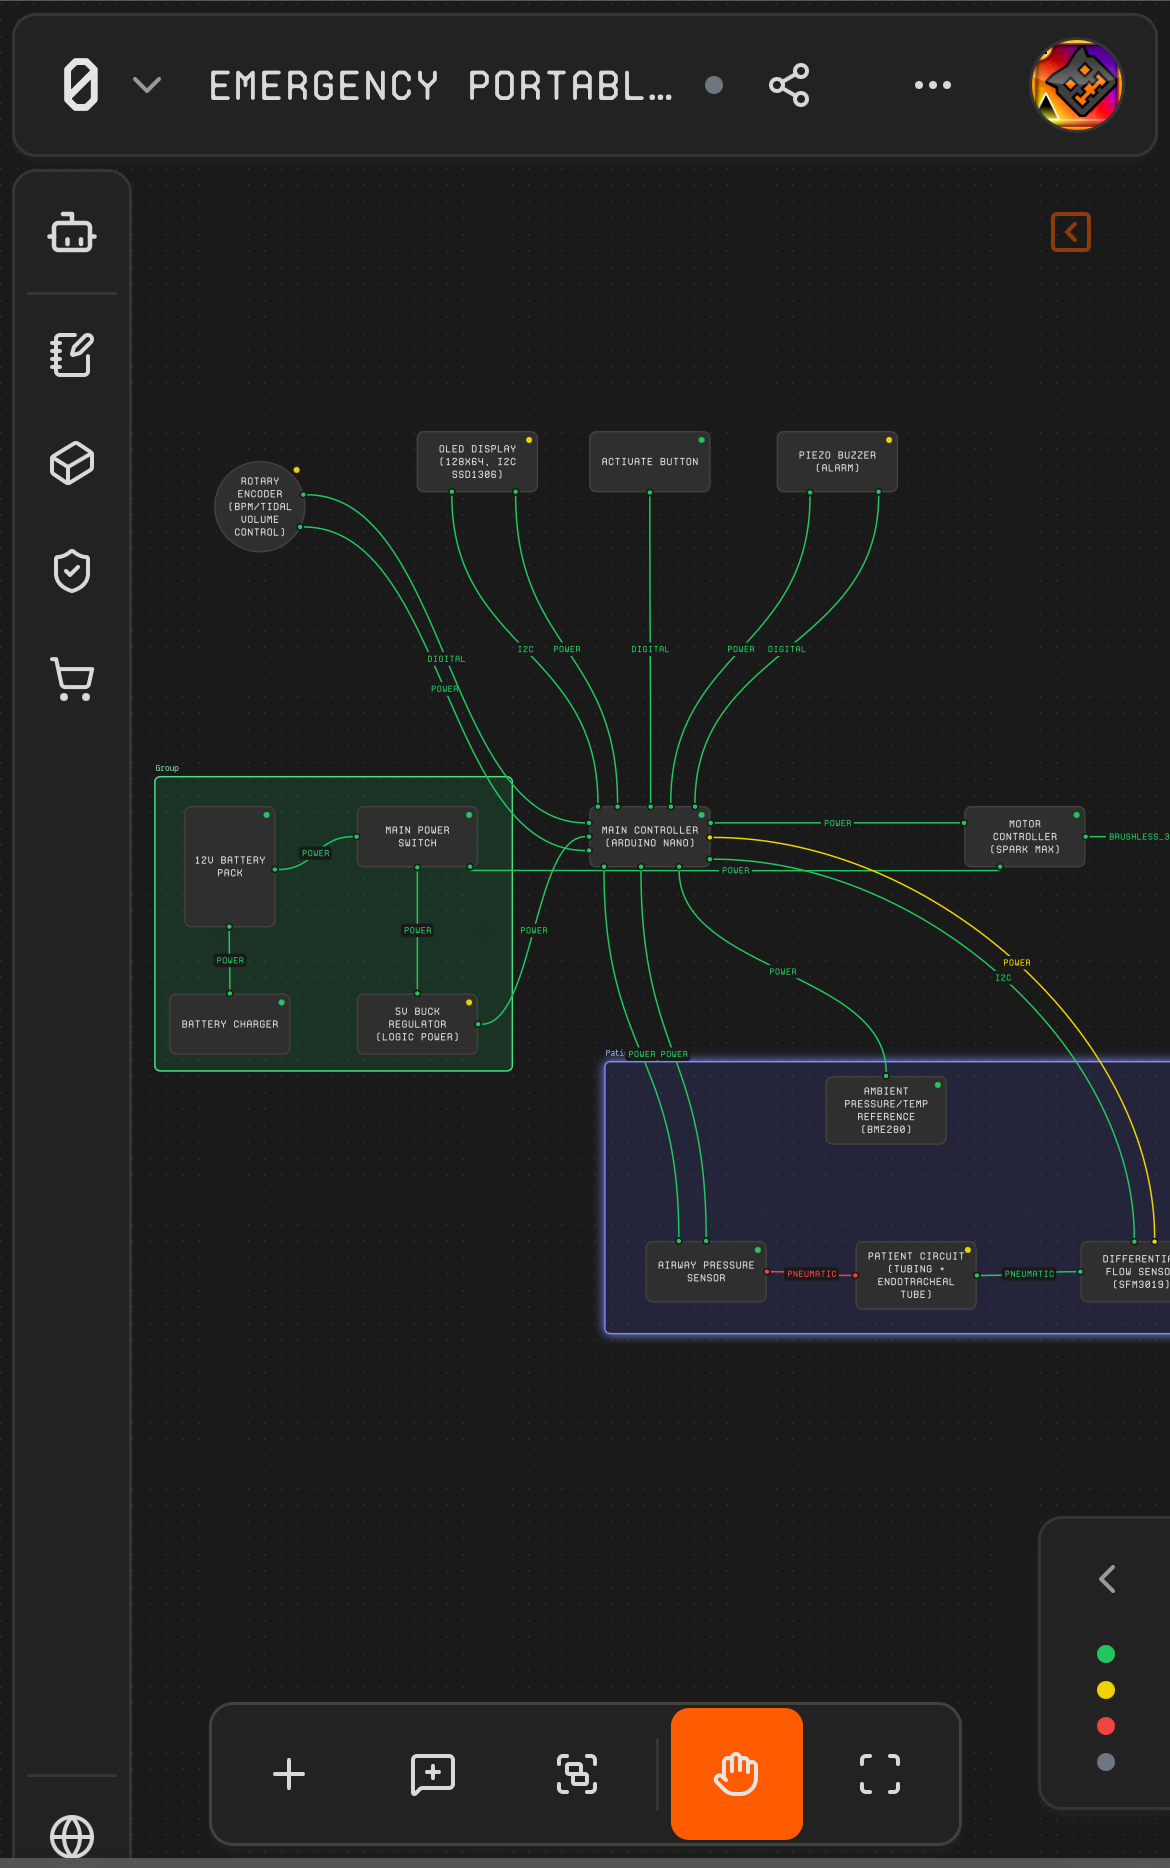Select the Rotary Encoder node

pos(260,507)
